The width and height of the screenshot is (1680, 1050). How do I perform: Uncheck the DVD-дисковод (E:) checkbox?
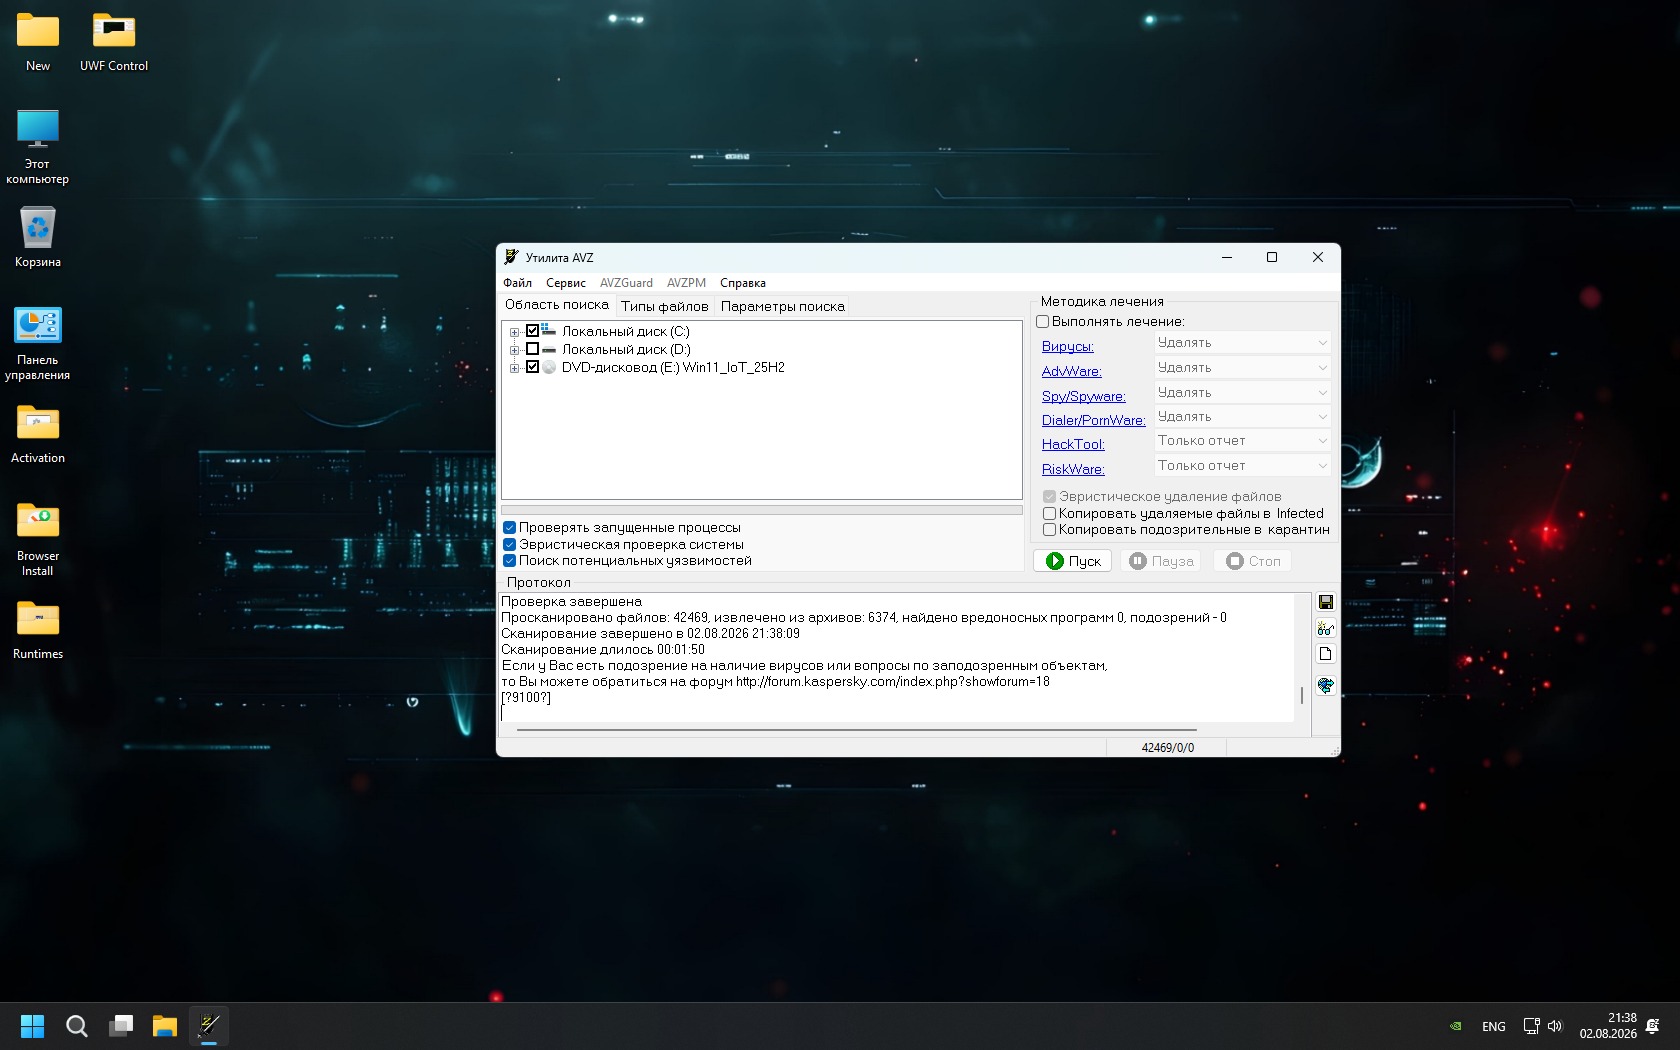[x=532, y=367]
